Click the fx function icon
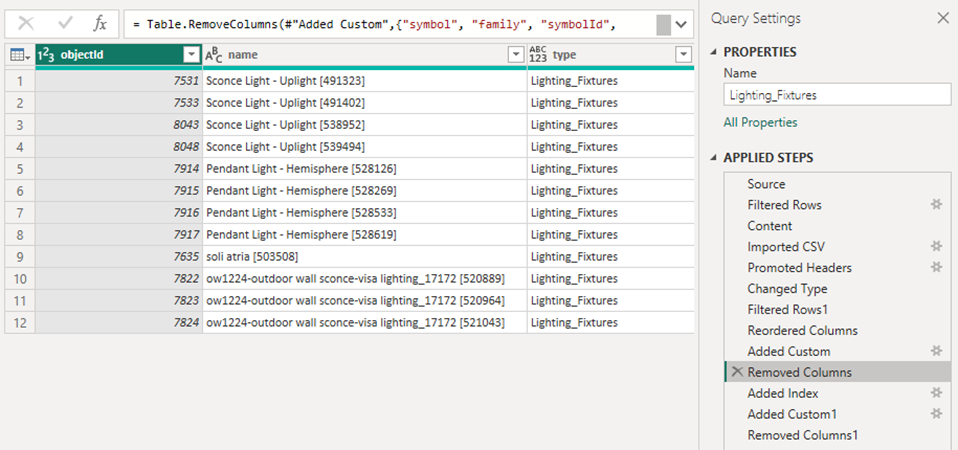The width and height of the screenshot is (958, 450). 100,24
